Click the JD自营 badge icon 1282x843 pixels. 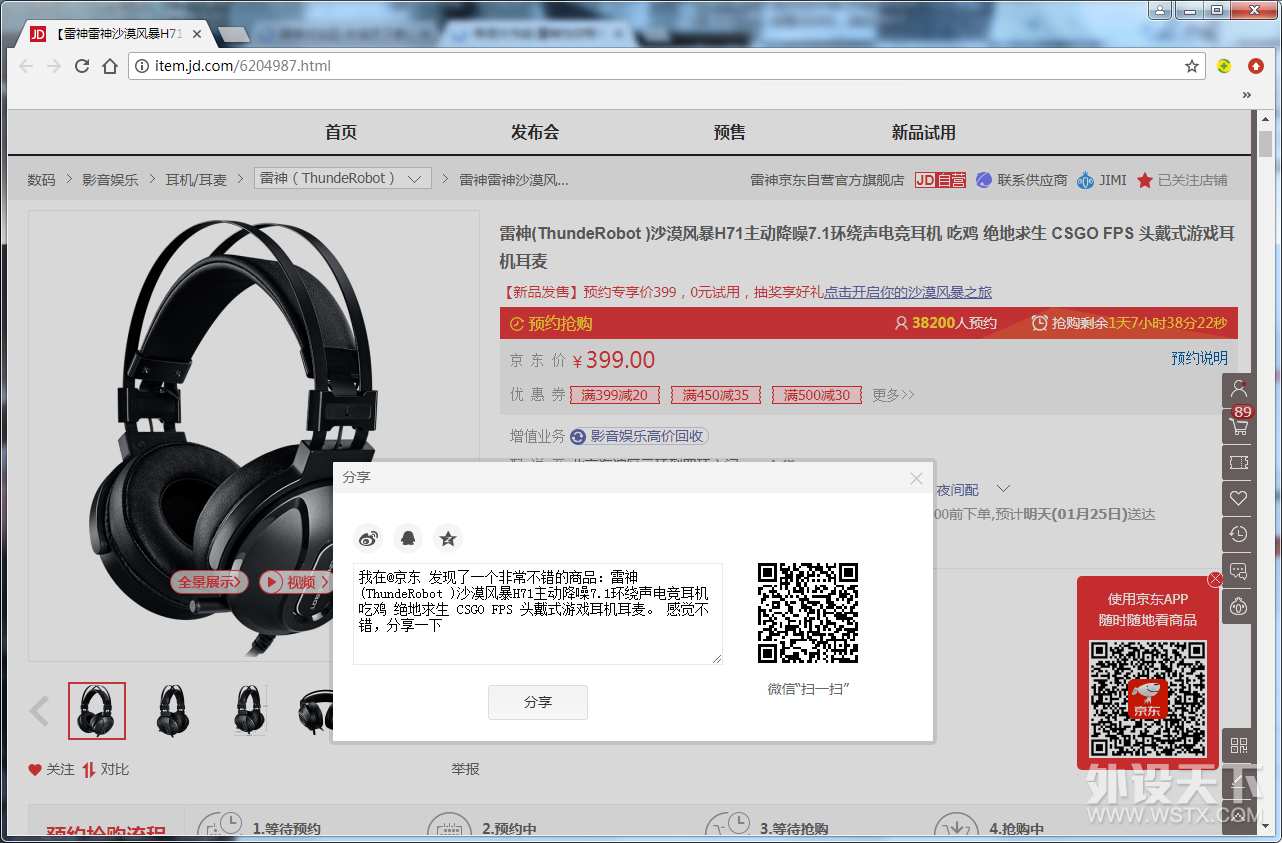tap(941, 180)
